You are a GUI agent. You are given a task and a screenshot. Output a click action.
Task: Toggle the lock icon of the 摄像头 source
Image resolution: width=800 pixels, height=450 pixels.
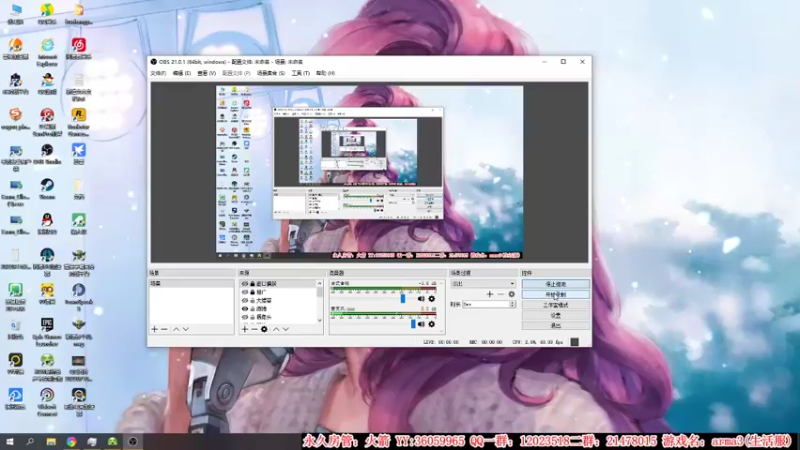(x=253, y=317)
